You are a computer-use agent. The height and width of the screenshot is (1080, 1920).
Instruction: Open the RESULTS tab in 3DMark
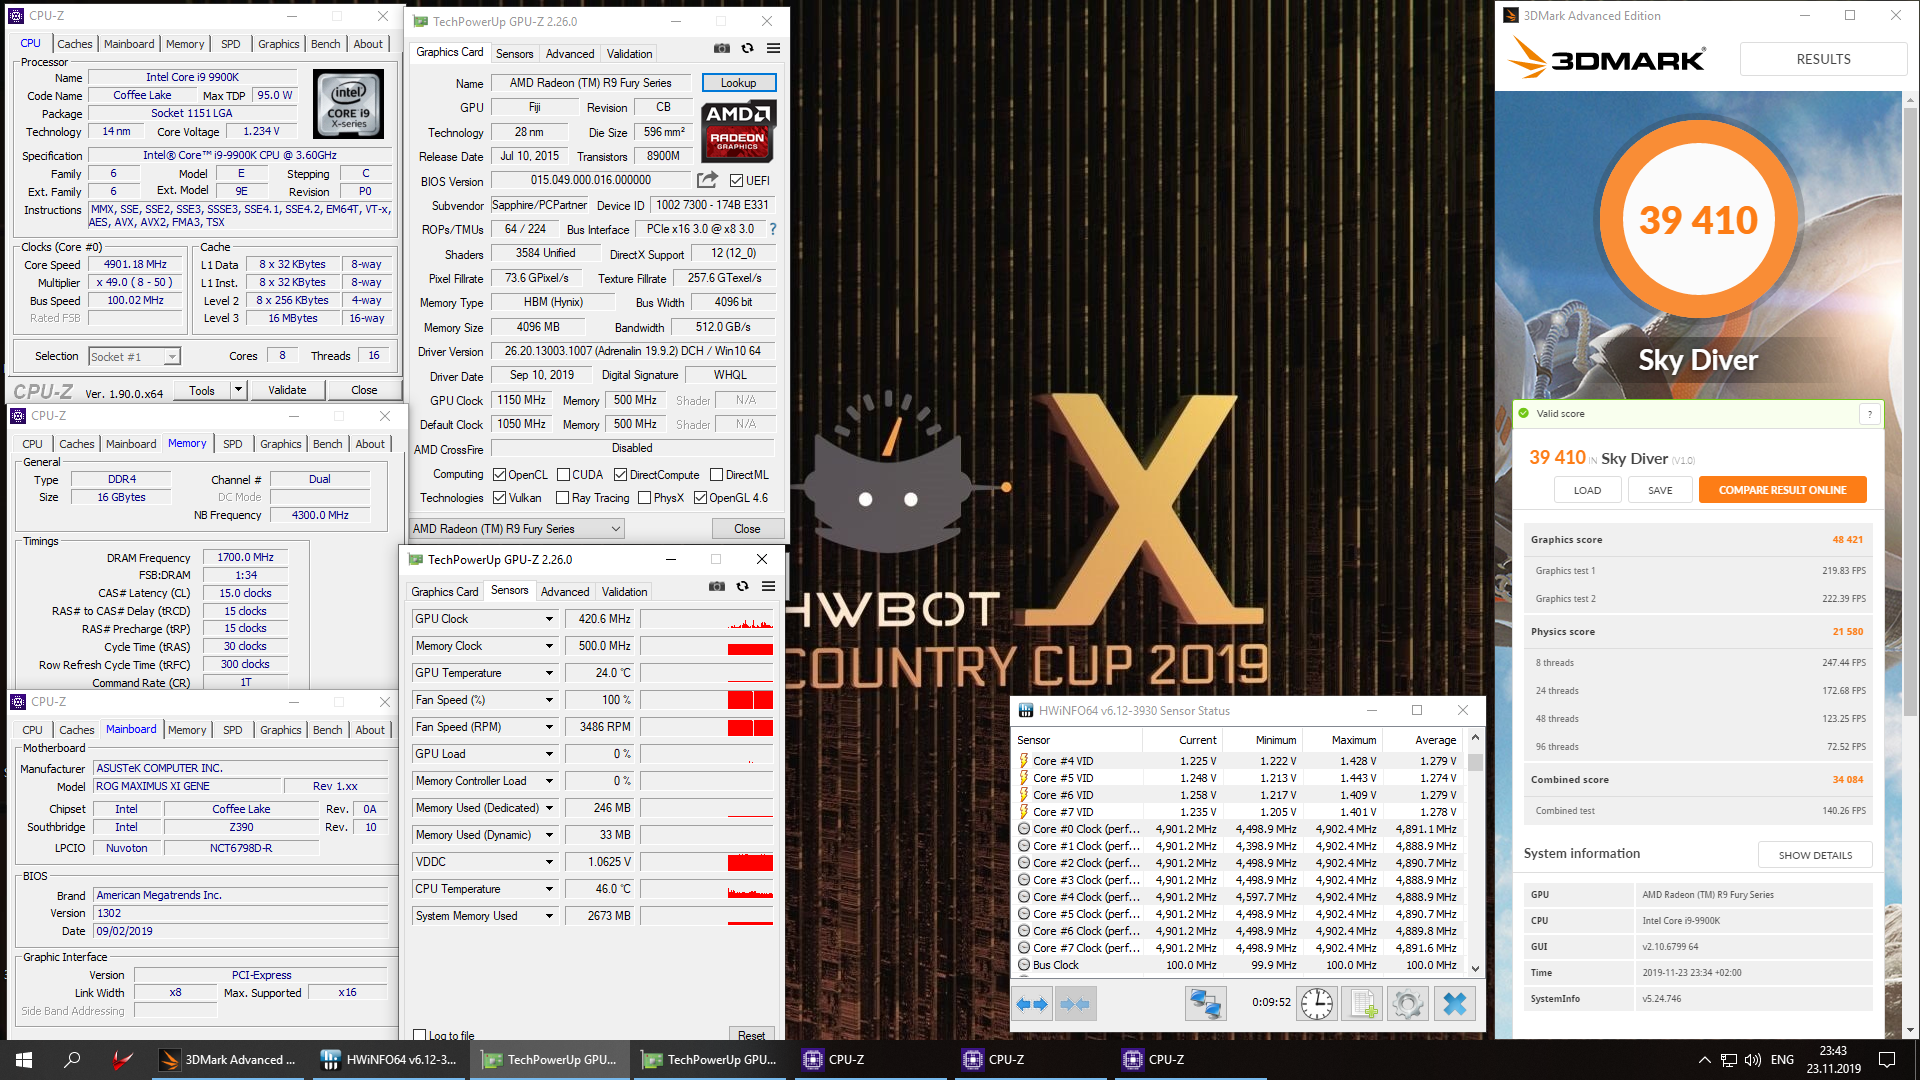[x=1823, y=59]
